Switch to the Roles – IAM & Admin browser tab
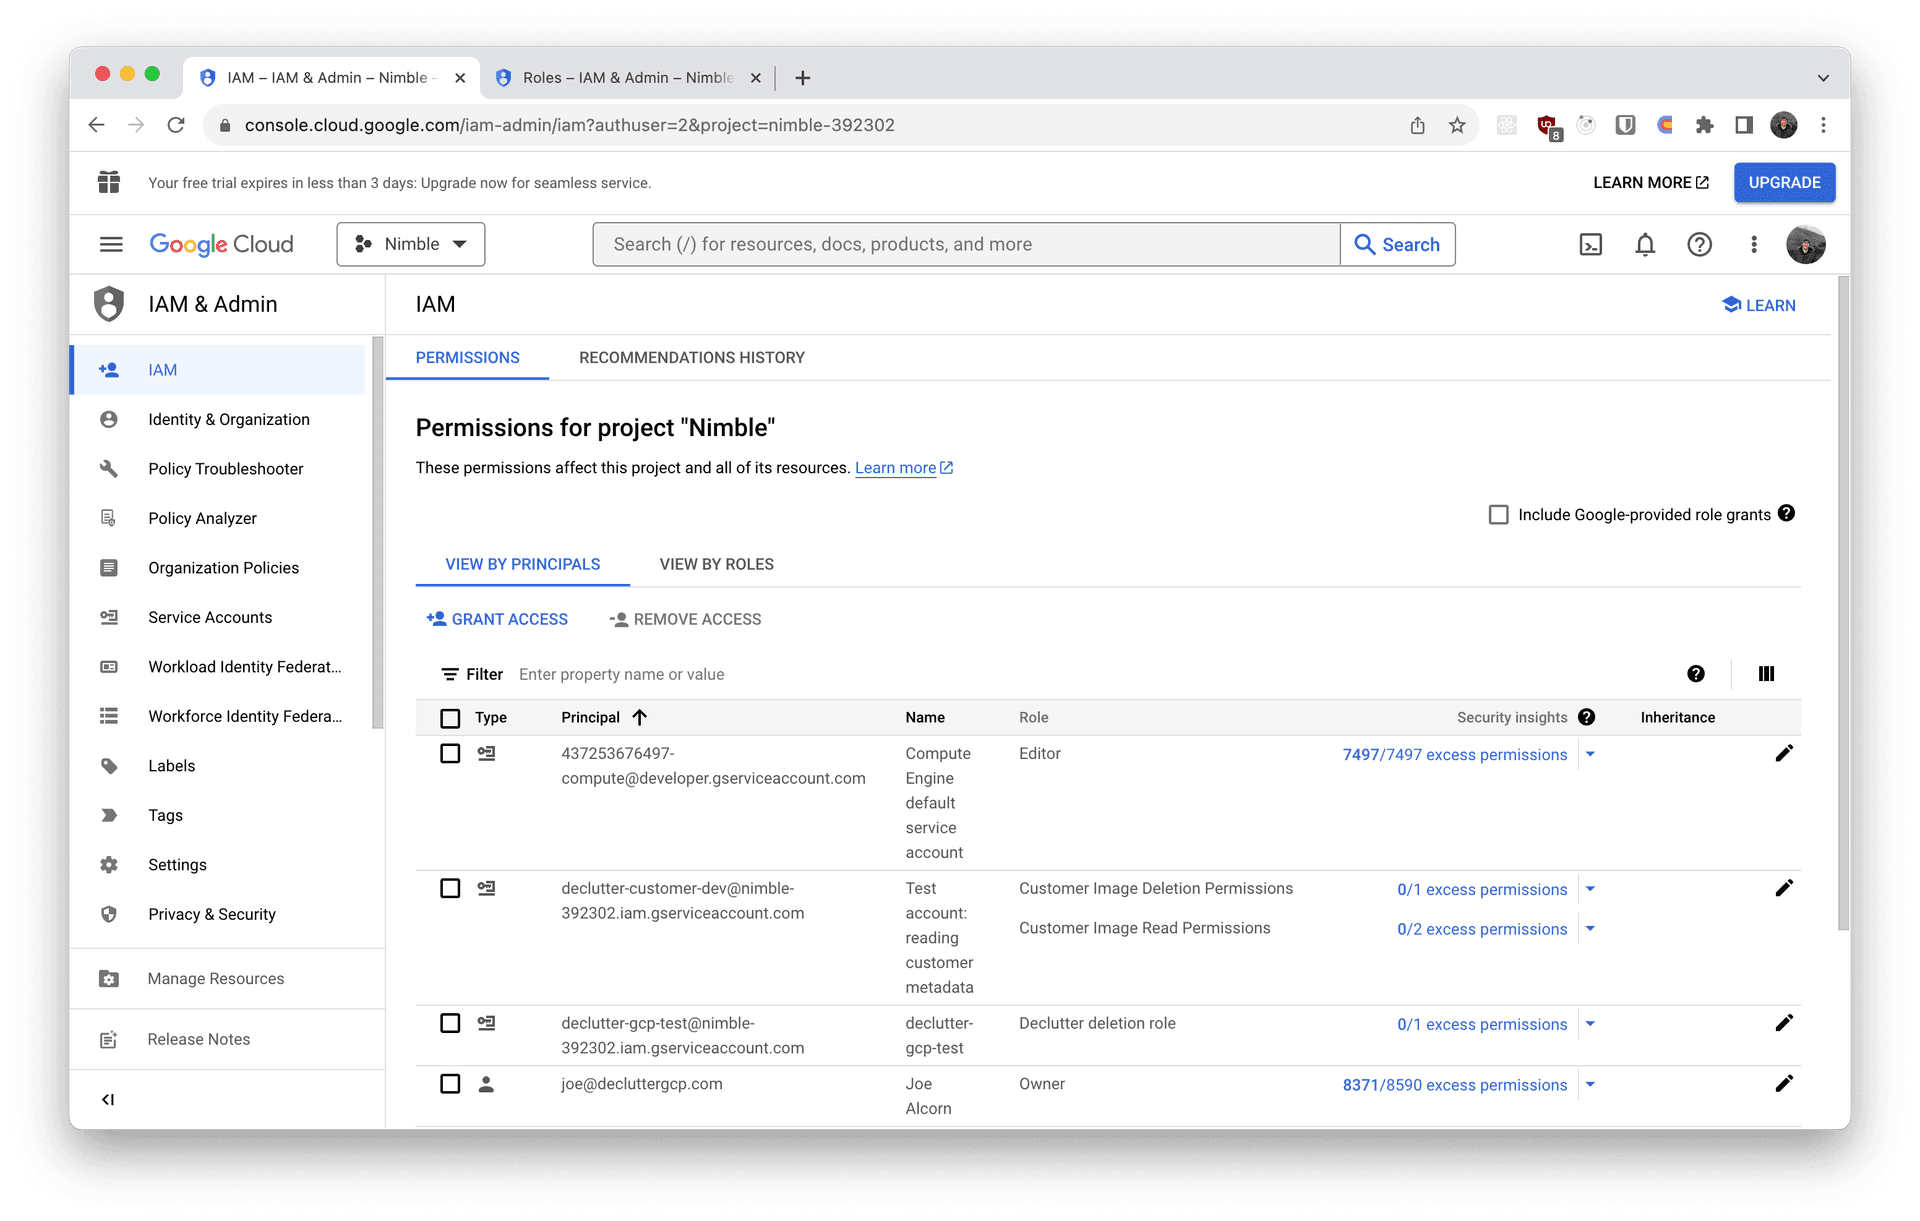Viewport: 1920px width, 1221px height. (627, 78)
